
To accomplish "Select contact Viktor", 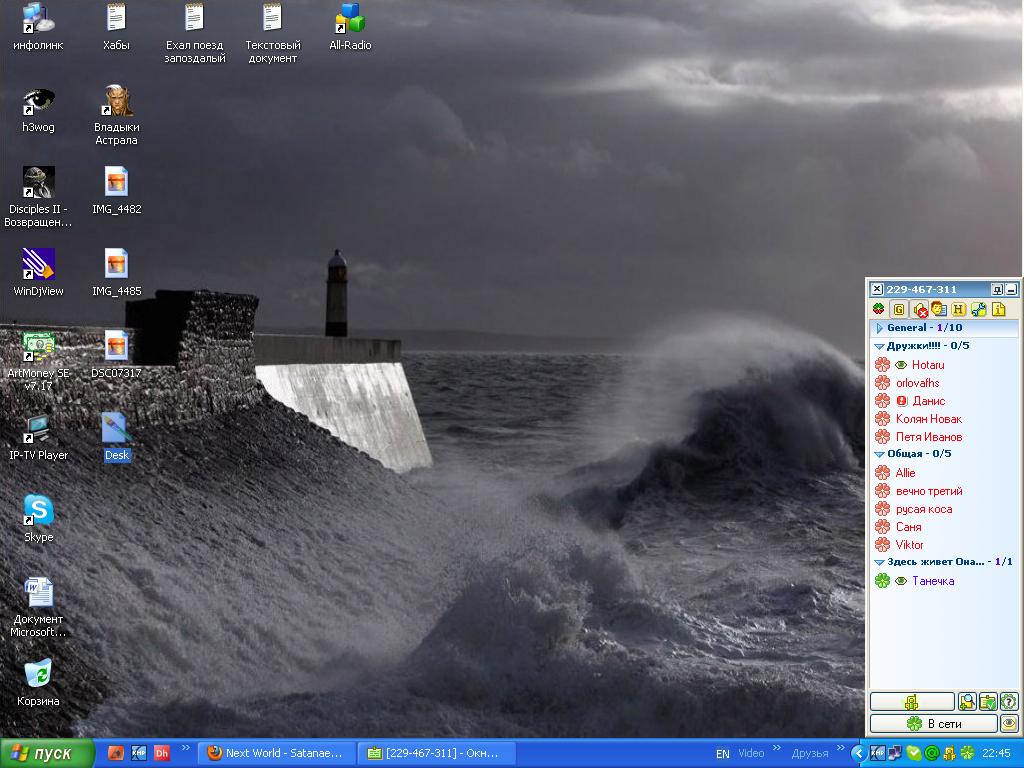I will (909, 545).
